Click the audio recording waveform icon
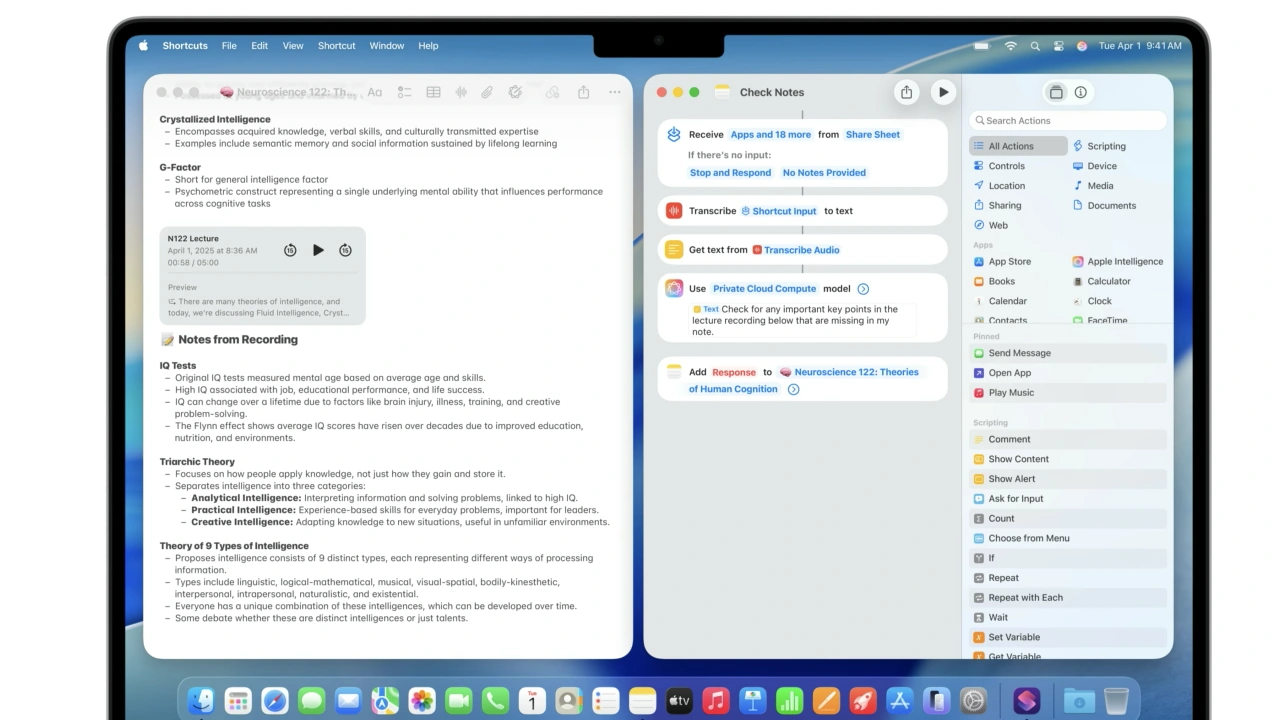 tap(461, 92)
